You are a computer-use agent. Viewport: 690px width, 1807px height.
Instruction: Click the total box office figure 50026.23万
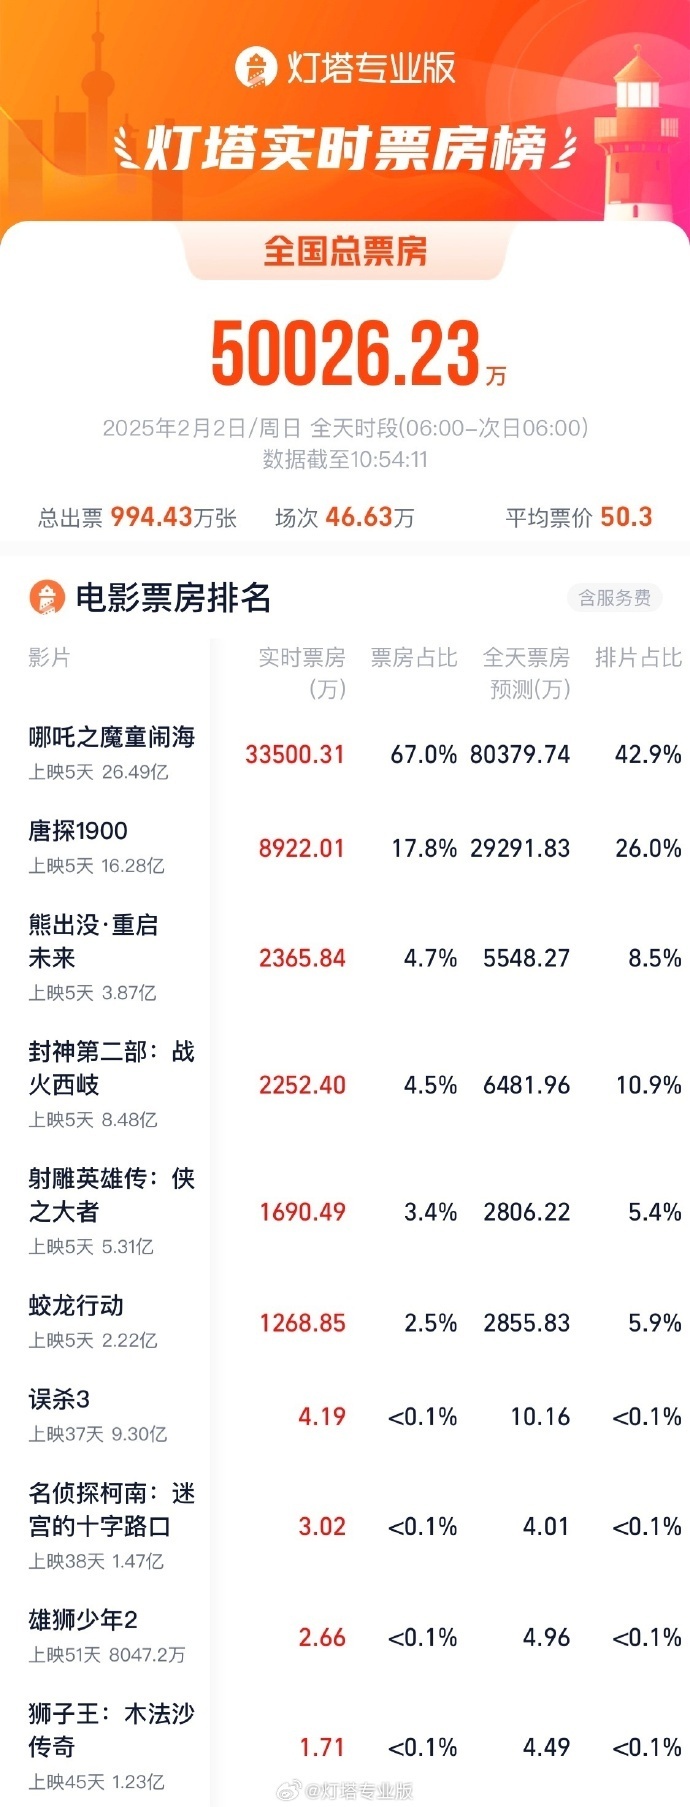click(345, 354)
